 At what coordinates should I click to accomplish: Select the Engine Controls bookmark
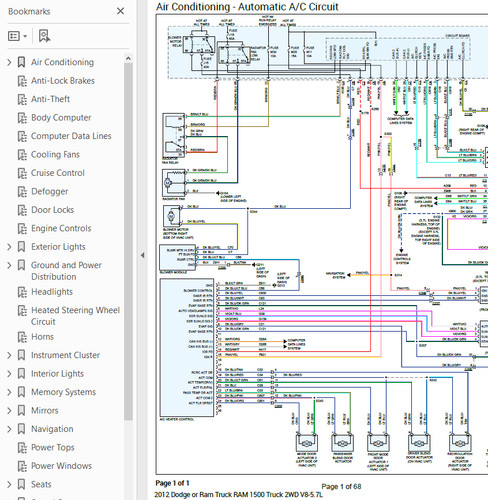(61, 228)
